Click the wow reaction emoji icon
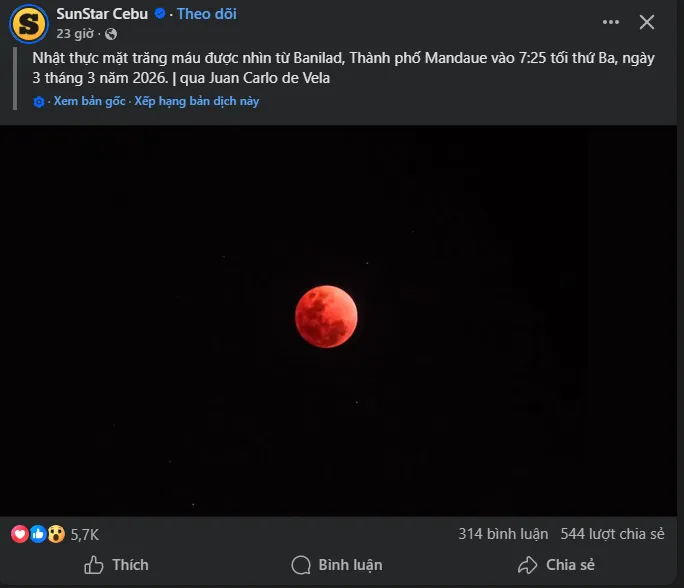The image size is (684, 588). (x=56, y=534)
